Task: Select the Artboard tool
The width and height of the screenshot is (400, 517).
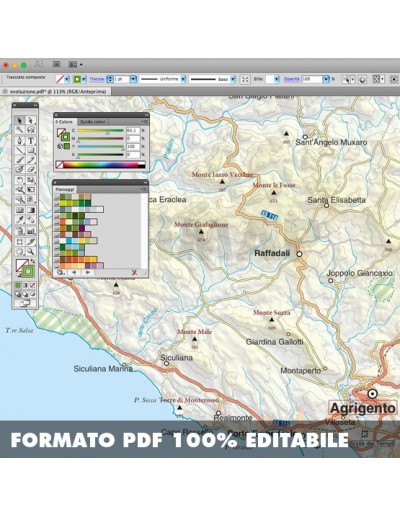Action: 20,241
